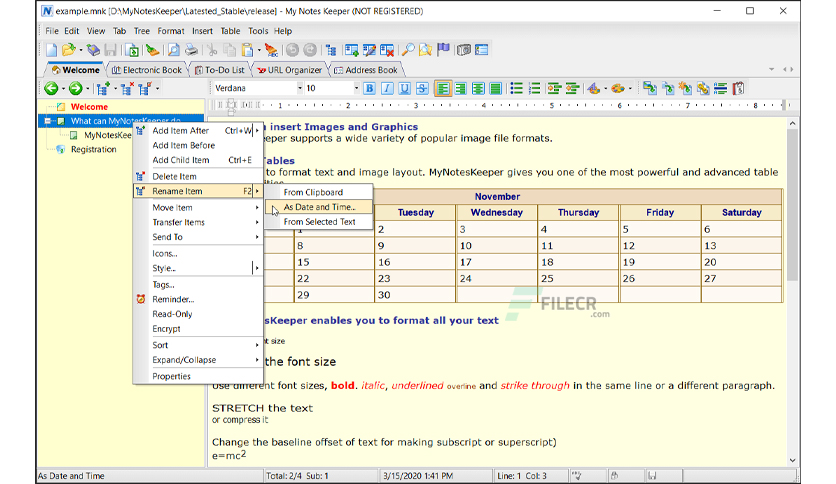Click the New file icon
Image resolution: width=836 pixels, height=484 pixels.
point(52,50)
